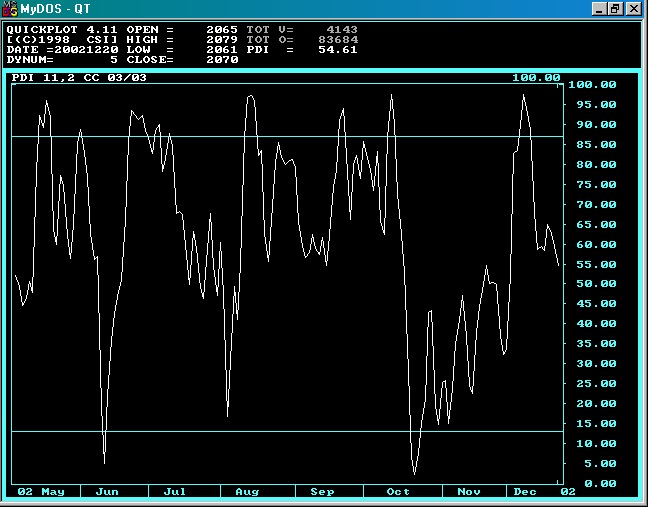Click the 02 May x-axis label
The height and width of the screenshot is (507, 648).
41,492
